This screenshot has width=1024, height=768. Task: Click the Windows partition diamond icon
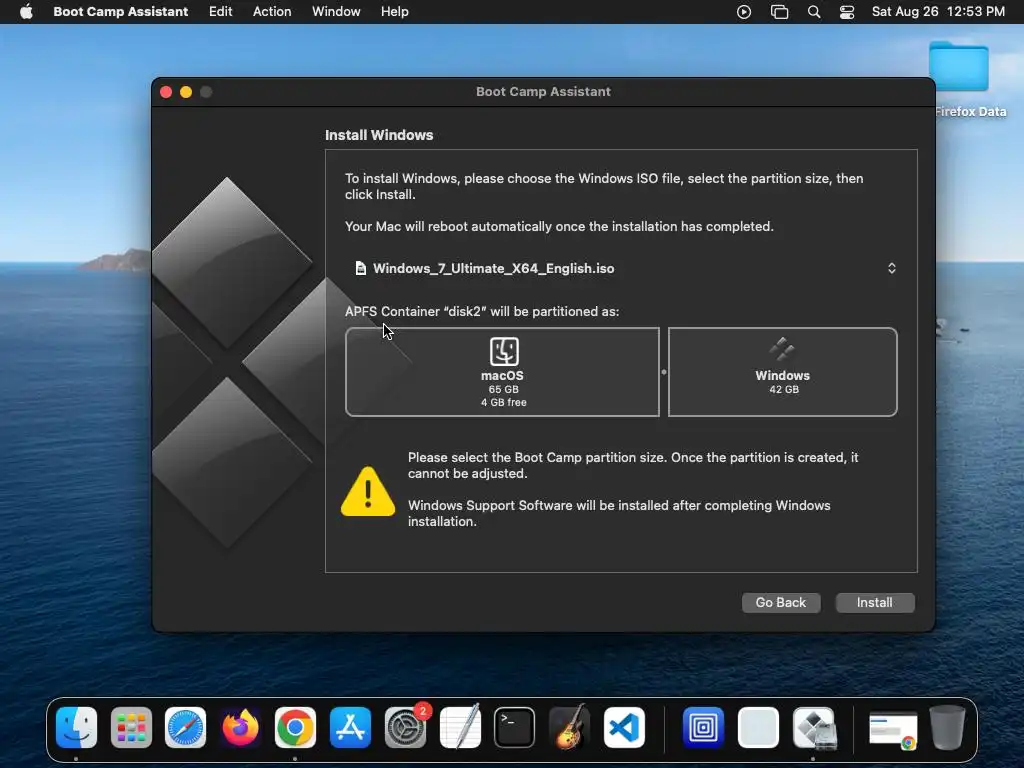coord(782,349)
